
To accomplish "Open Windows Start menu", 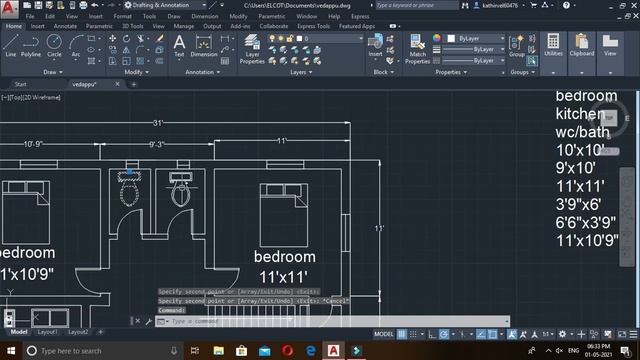I will [x=11, y=351].
